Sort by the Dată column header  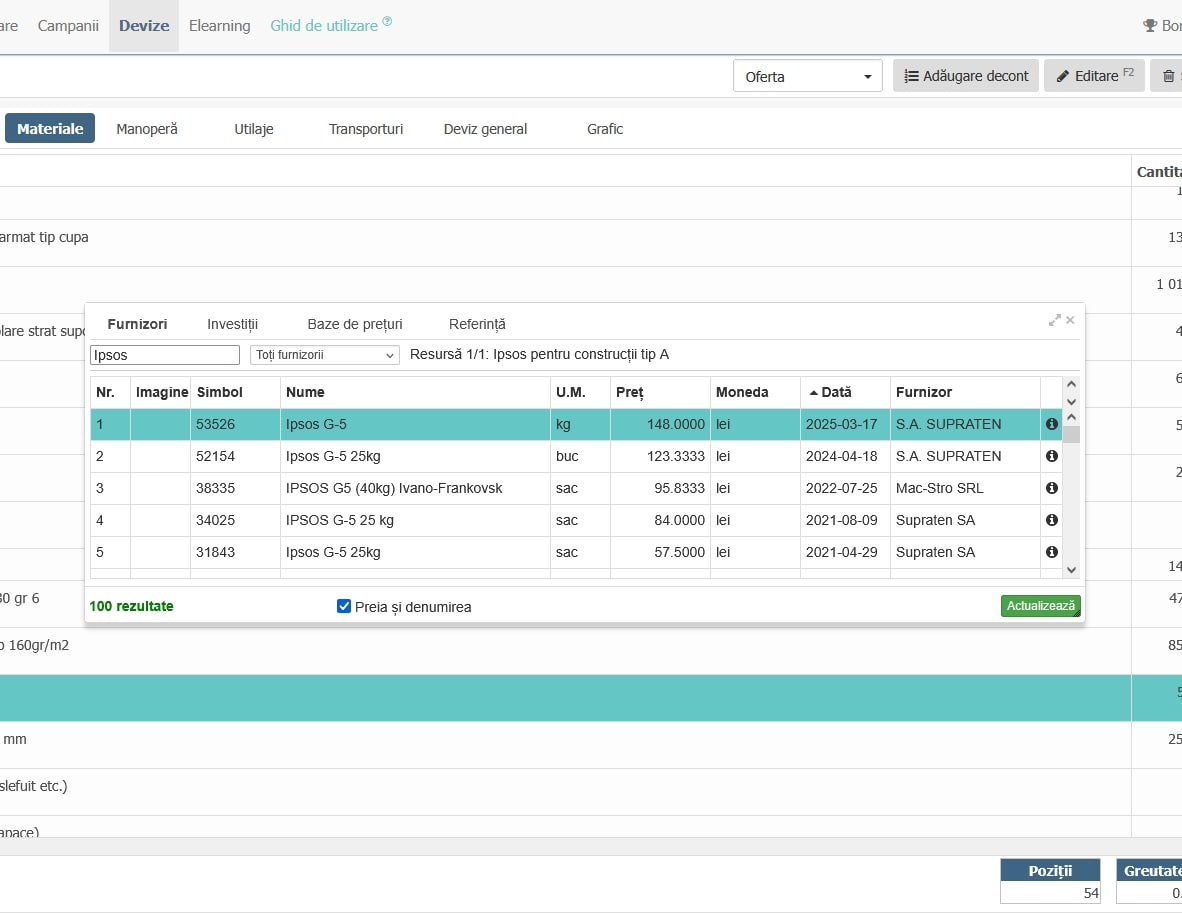coord(836,392)
